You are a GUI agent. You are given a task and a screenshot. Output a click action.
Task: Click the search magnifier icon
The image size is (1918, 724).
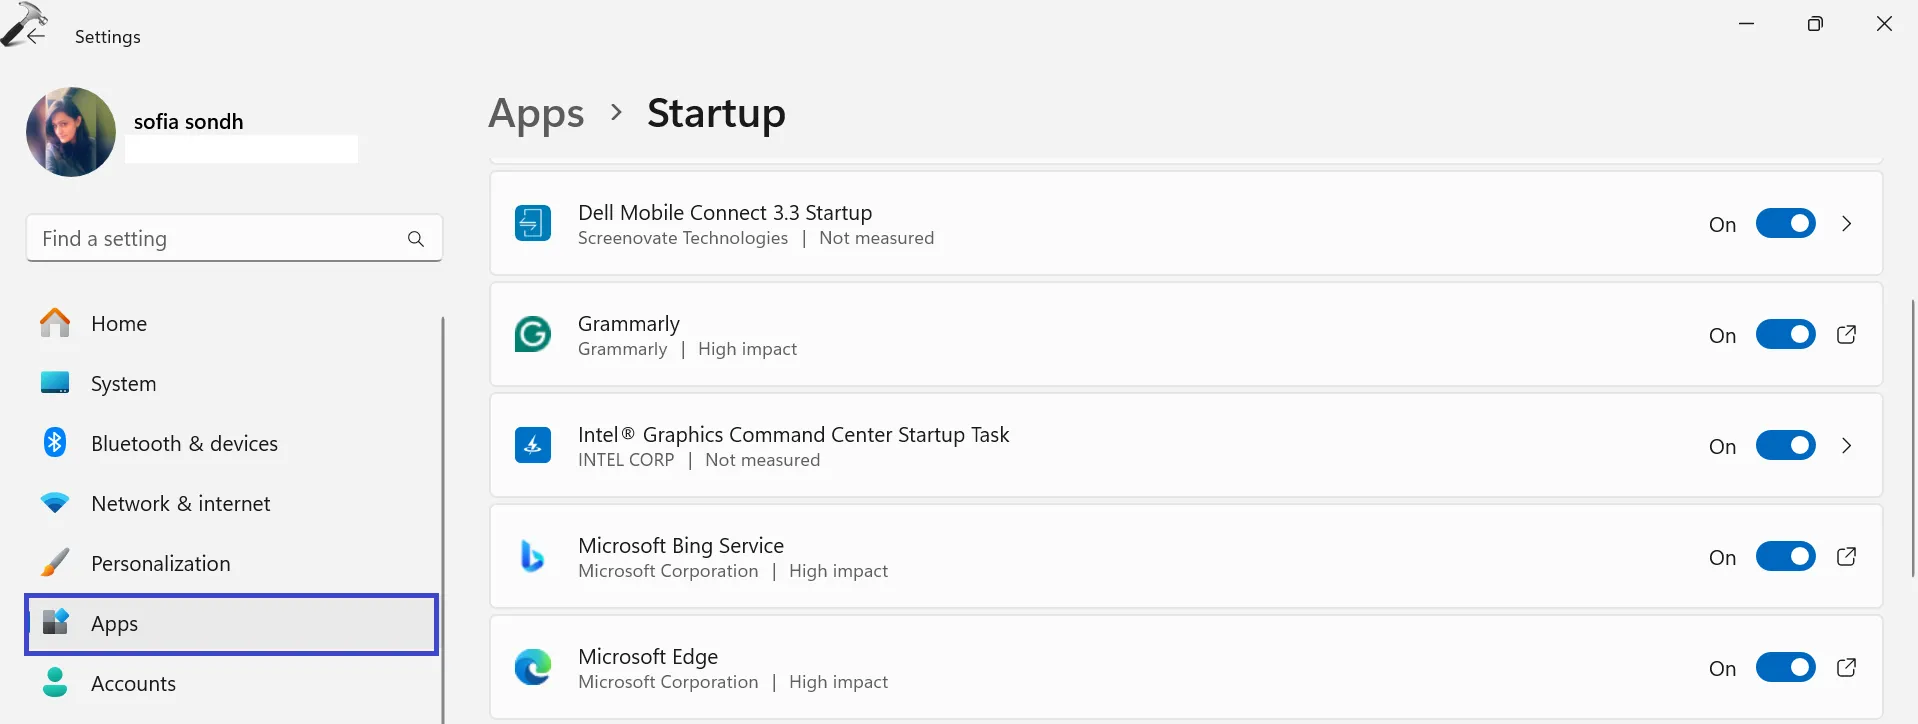pos(416,239)
